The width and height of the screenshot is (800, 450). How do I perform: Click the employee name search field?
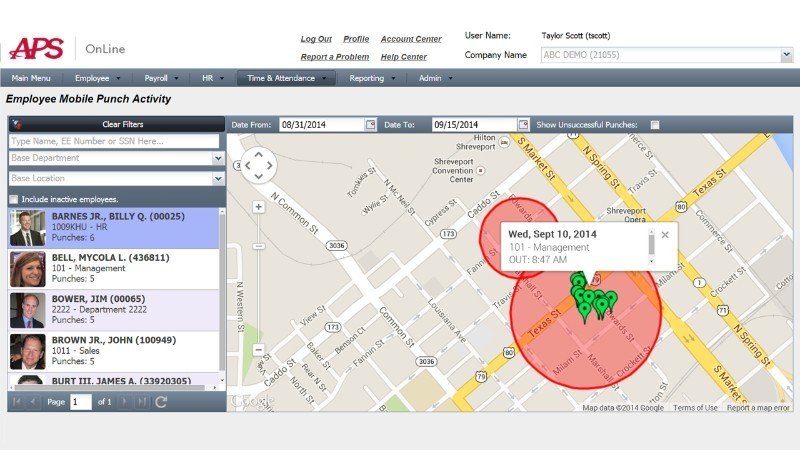tap(114, 141)
